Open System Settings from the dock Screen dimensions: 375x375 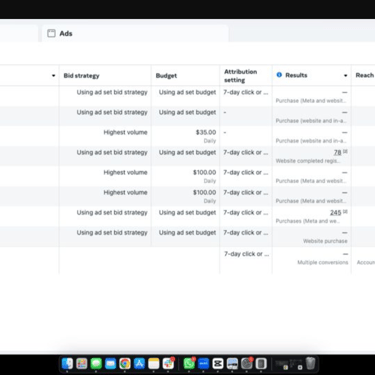pyautogui.click(x=247, y=363)
